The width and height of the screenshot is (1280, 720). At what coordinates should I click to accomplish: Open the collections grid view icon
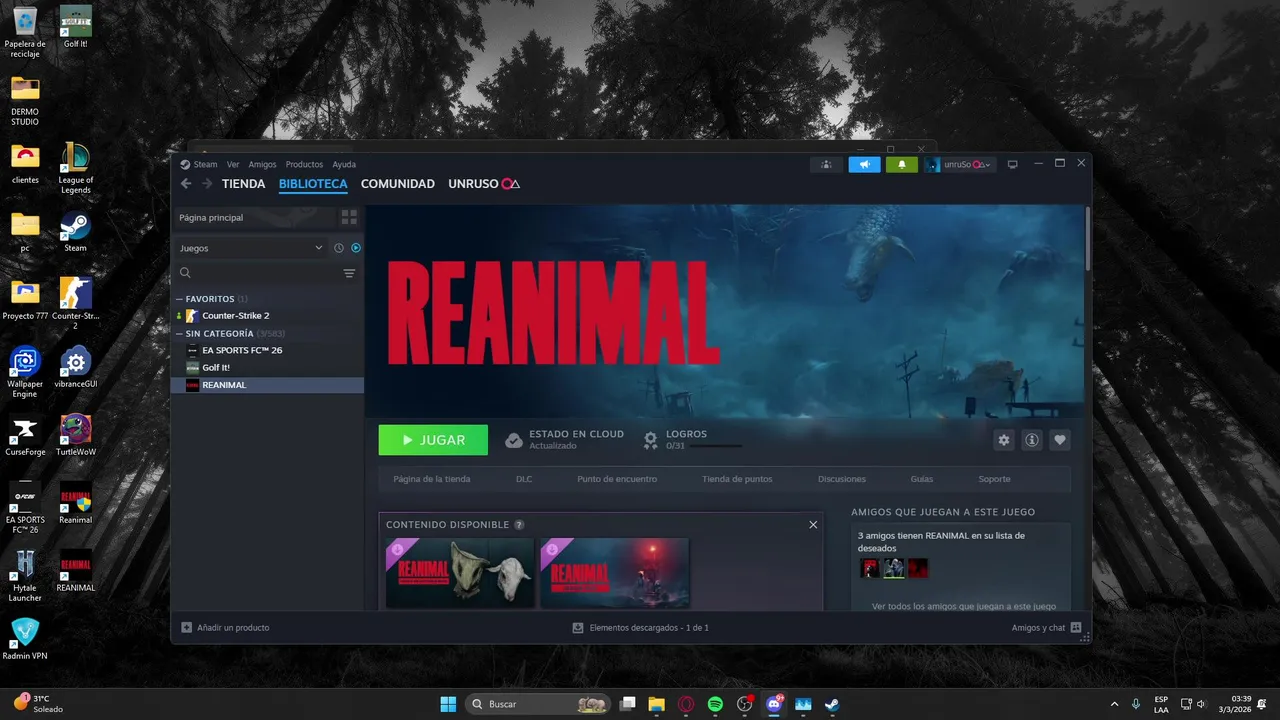349,217
